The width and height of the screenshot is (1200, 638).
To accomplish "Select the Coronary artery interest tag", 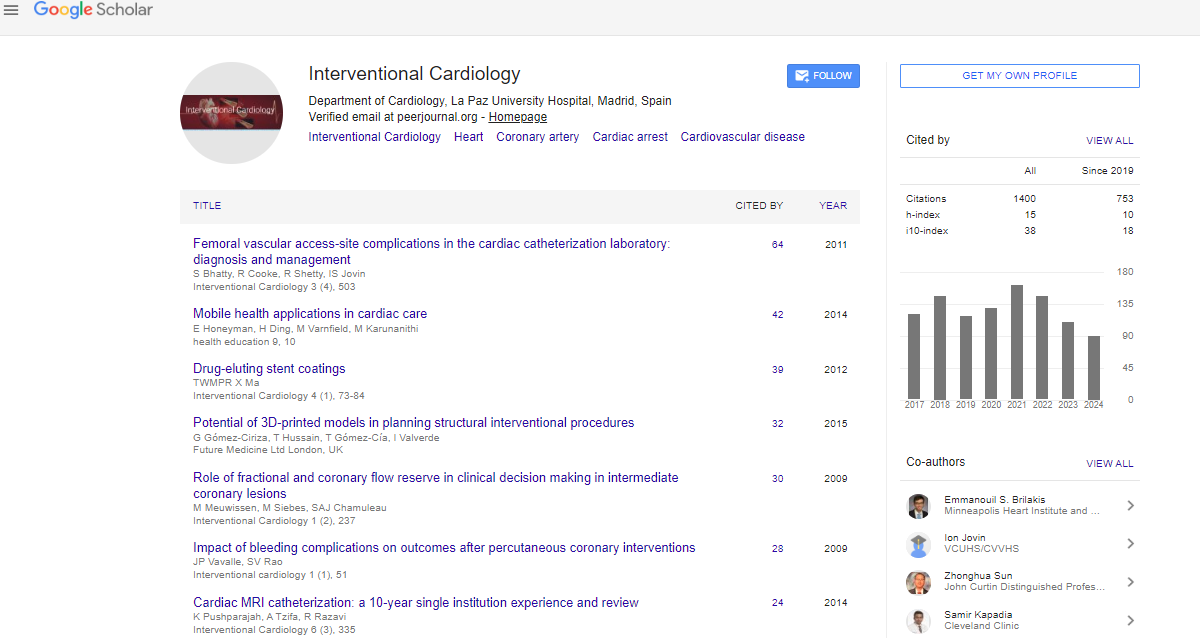I will (537, 137).
